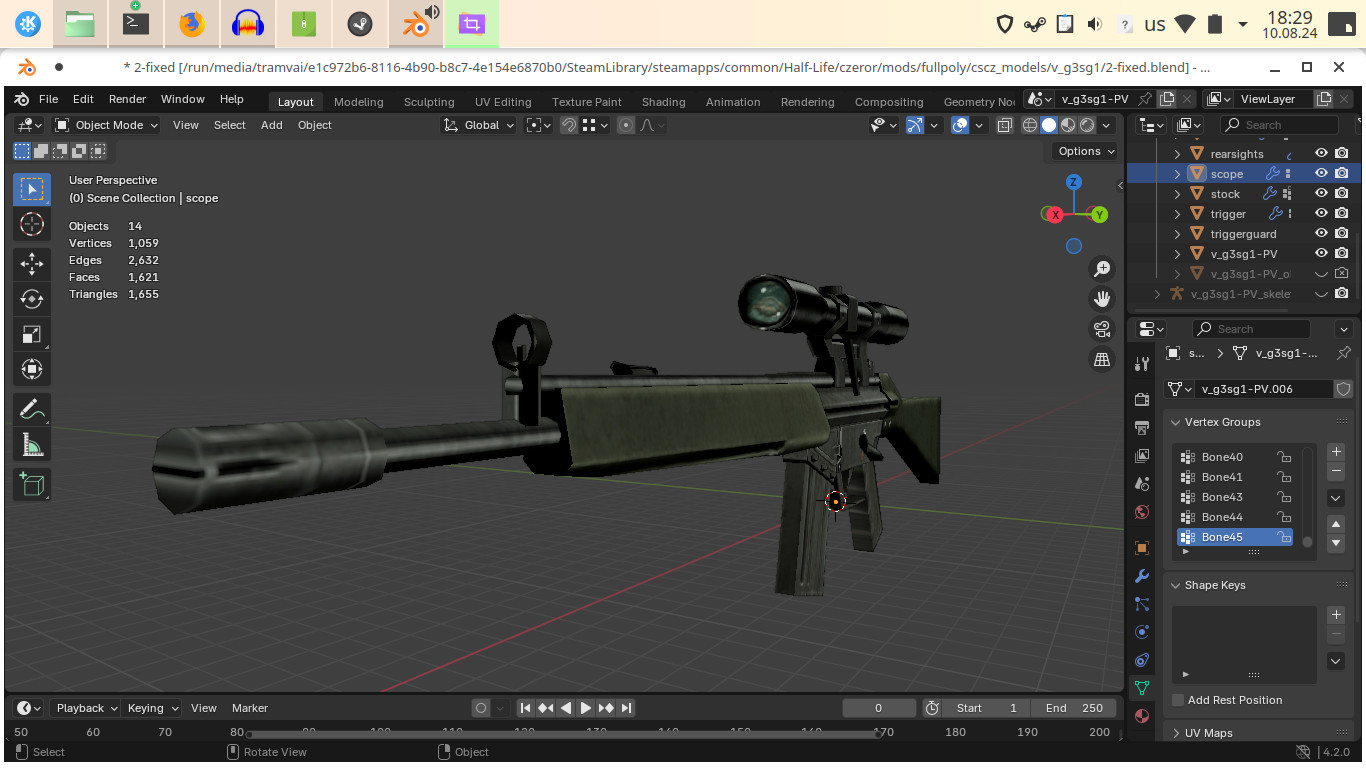The image size is (1366, 768).
Task: Expand the UV Maps panel
Action: 1177,733
